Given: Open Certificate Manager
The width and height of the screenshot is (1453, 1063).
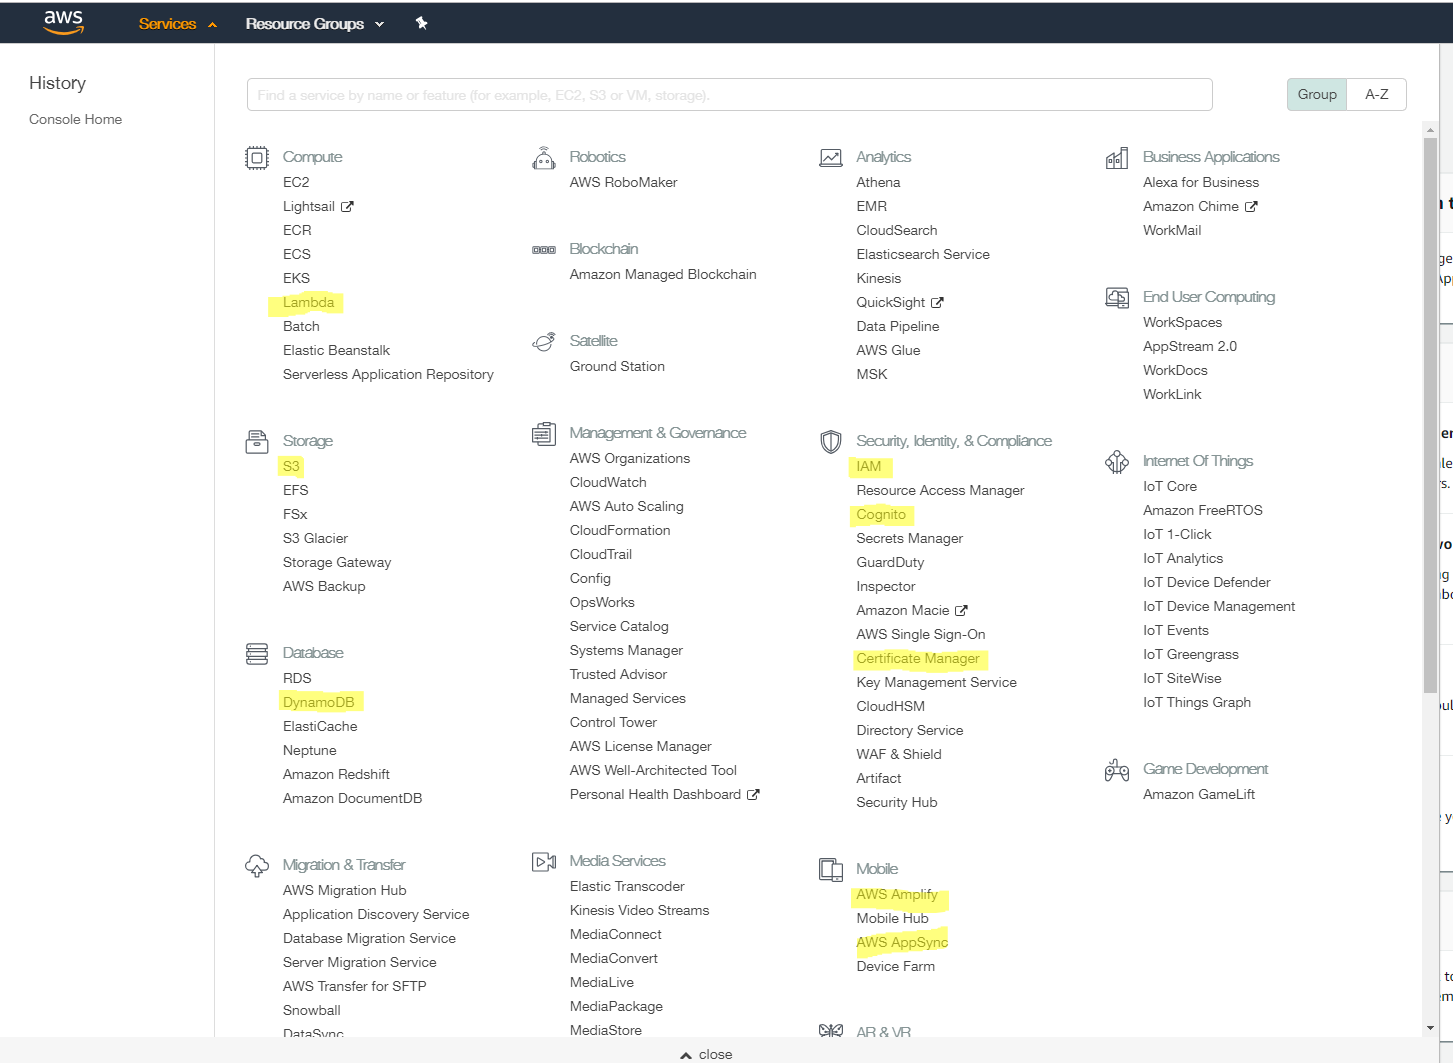Looking at the screenshot, I should tap(918, 659).
